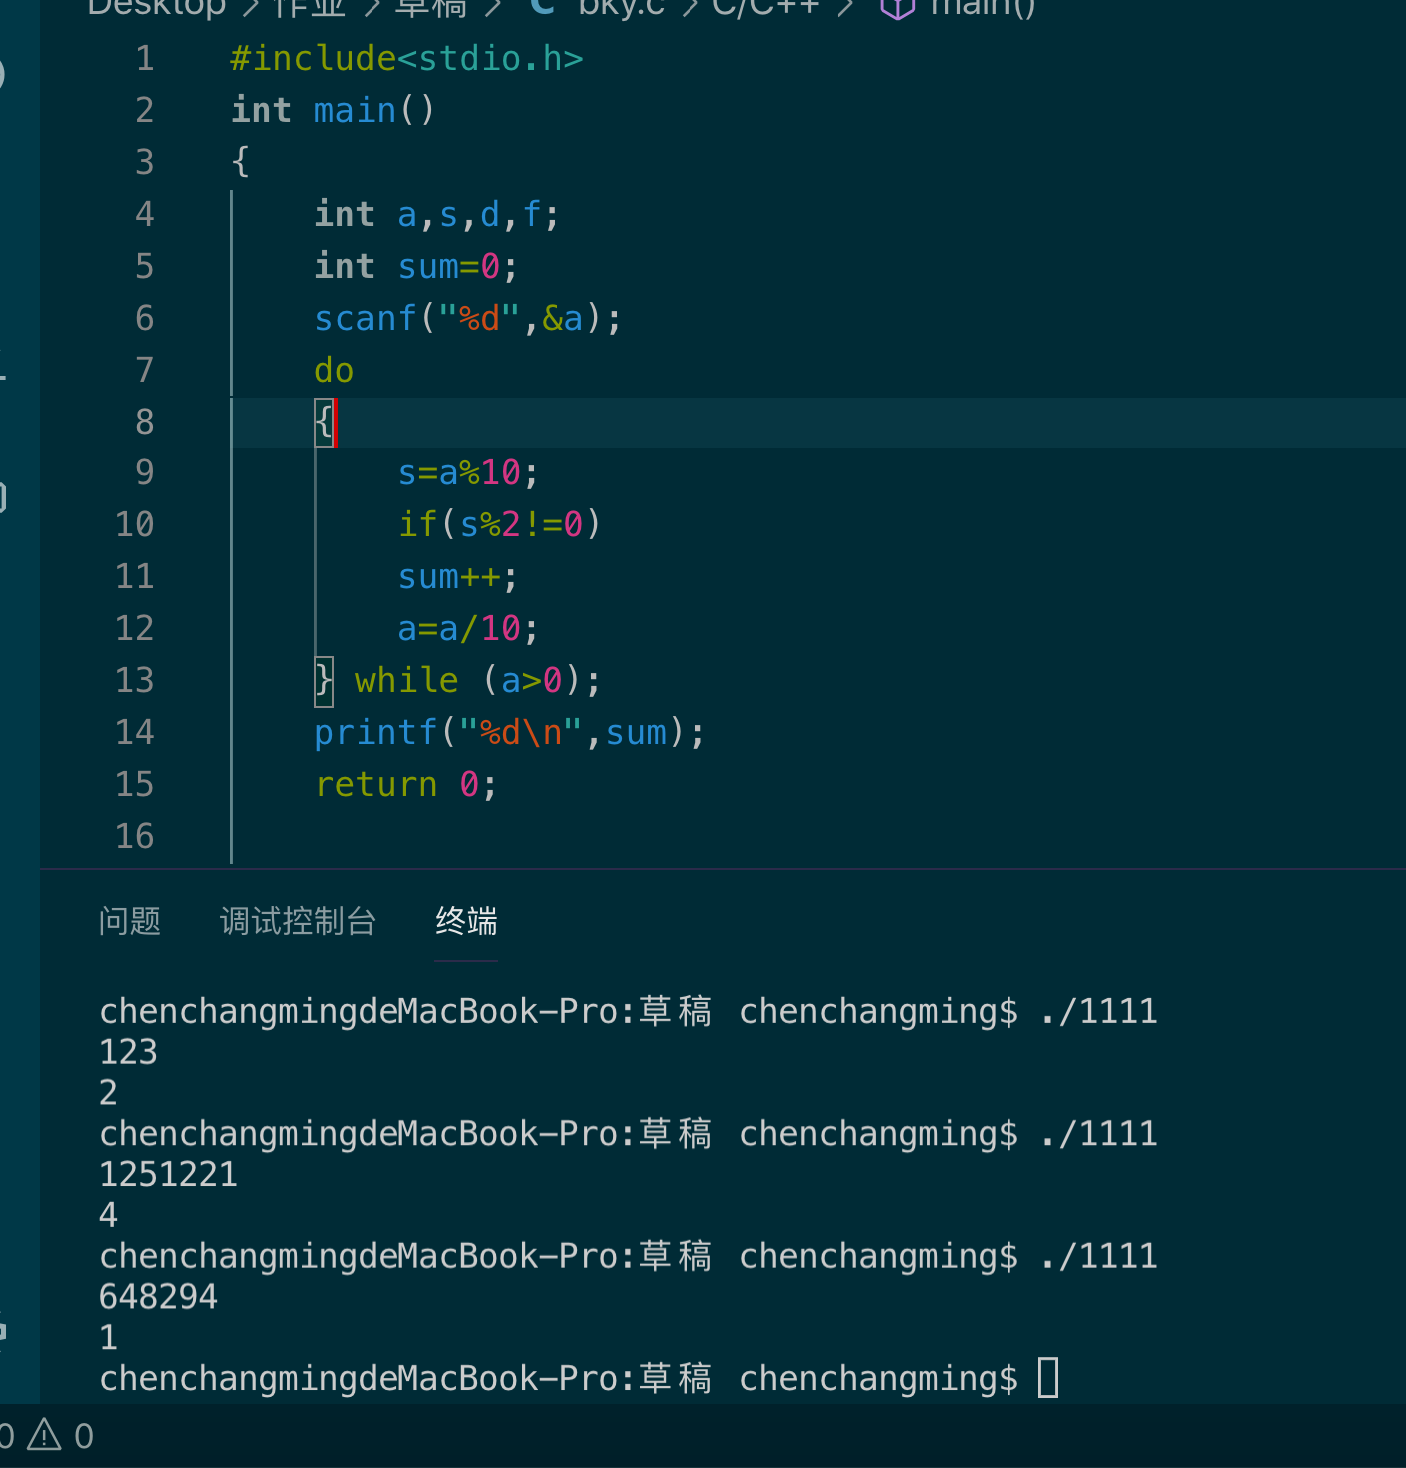The image size is (1406, 1468).
Task: Click terminal output '4' below 1251221
Action: (x=108, y=1215)
